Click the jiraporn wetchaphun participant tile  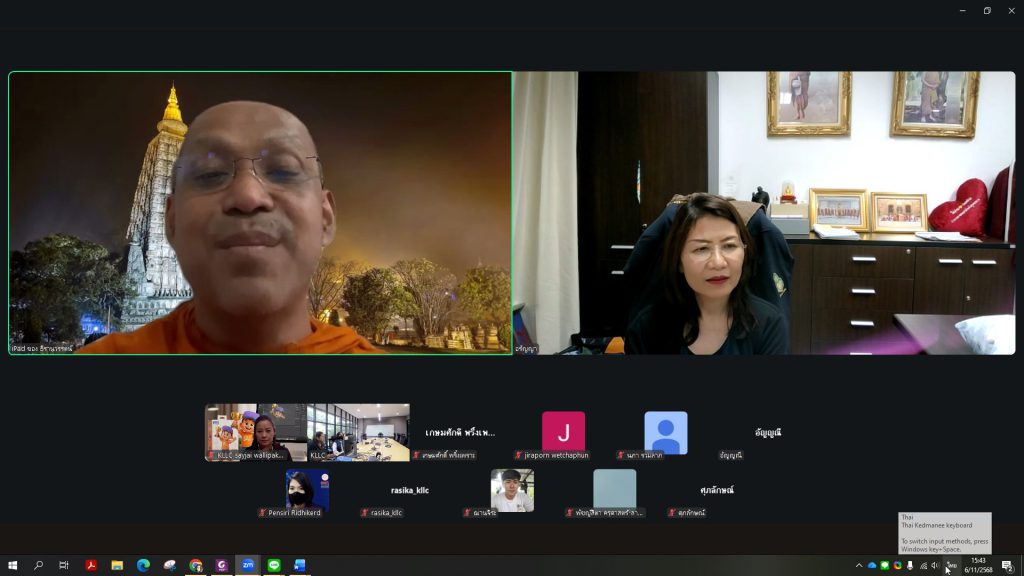(x=563, y=432)
